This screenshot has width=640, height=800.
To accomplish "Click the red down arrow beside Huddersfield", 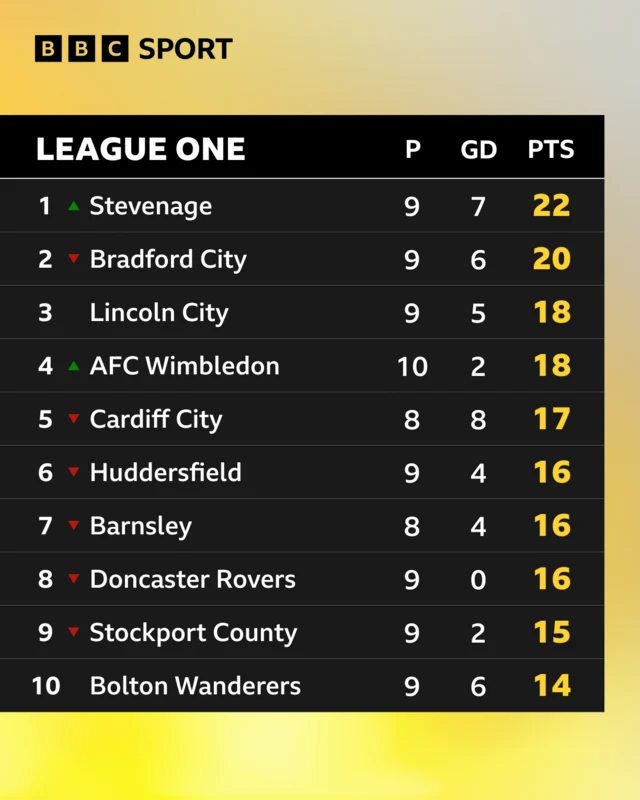I will tap(73, 472).
